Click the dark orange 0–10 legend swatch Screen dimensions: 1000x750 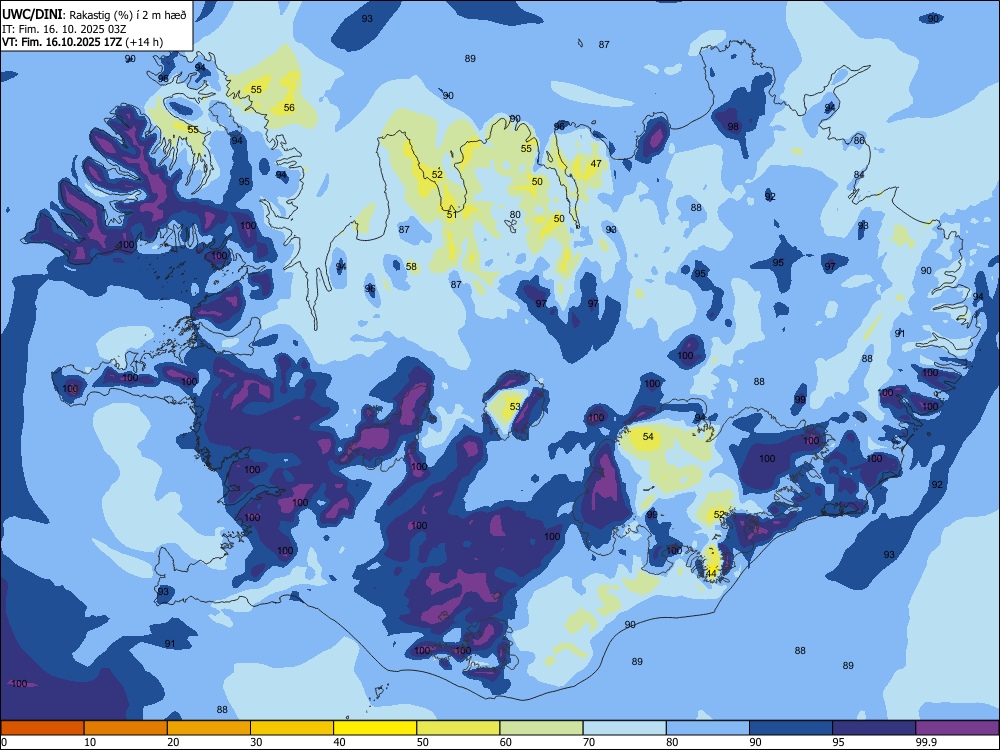click(42, 728)
